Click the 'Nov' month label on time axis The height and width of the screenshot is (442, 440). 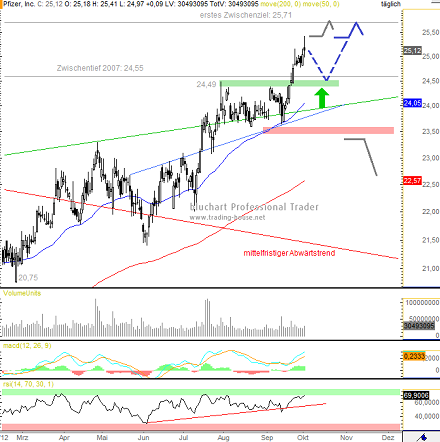click(x=347, y=438)
